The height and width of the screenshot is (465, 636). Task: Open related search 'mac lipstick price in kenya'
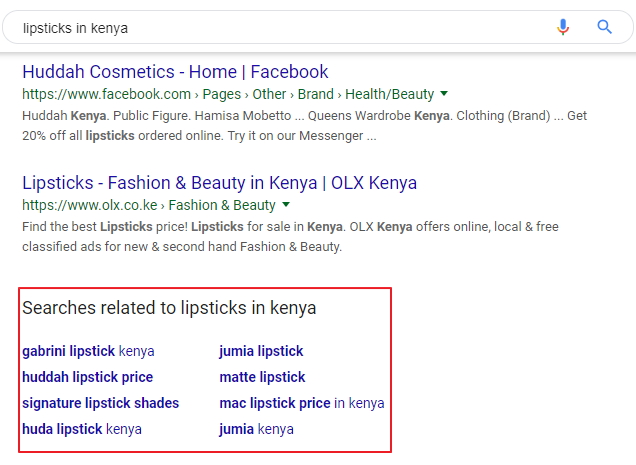[x=302, y=403]
